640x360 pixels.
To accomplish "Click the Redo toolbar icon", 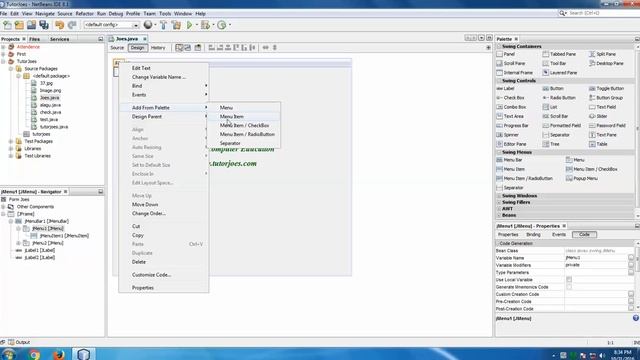I will [x=72, y=25].
